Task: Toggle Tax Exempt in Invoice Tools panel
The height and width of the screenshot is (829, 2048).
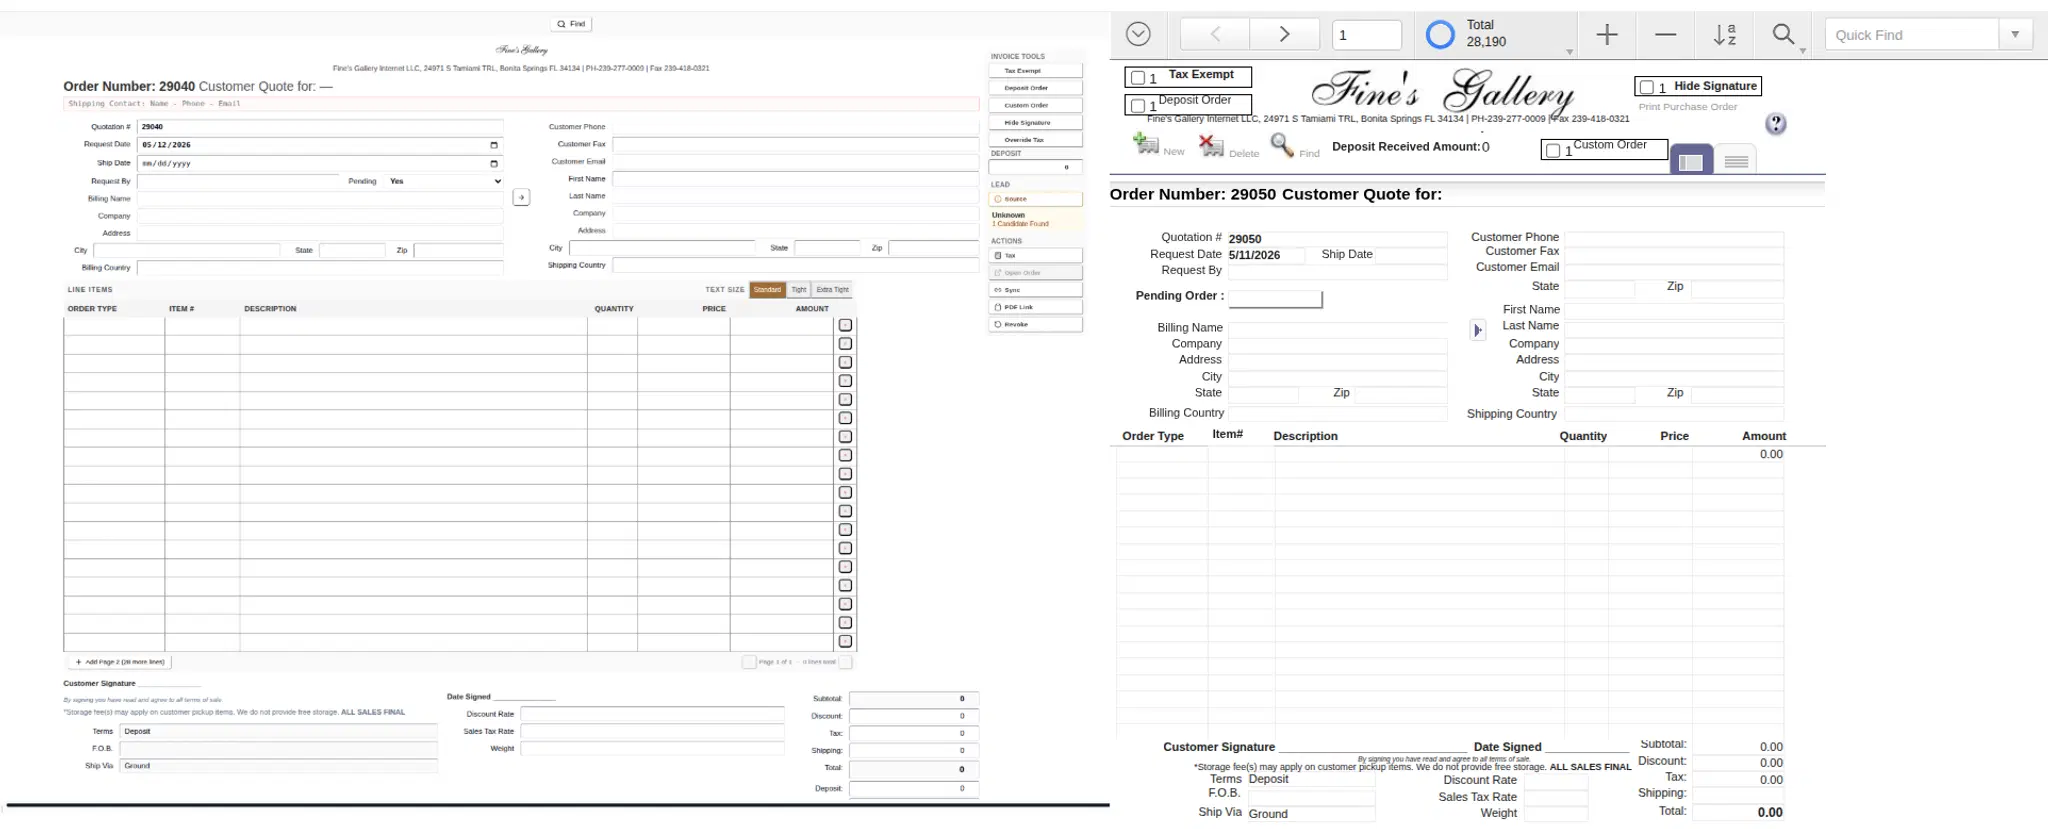Action: coord(1035,71)
